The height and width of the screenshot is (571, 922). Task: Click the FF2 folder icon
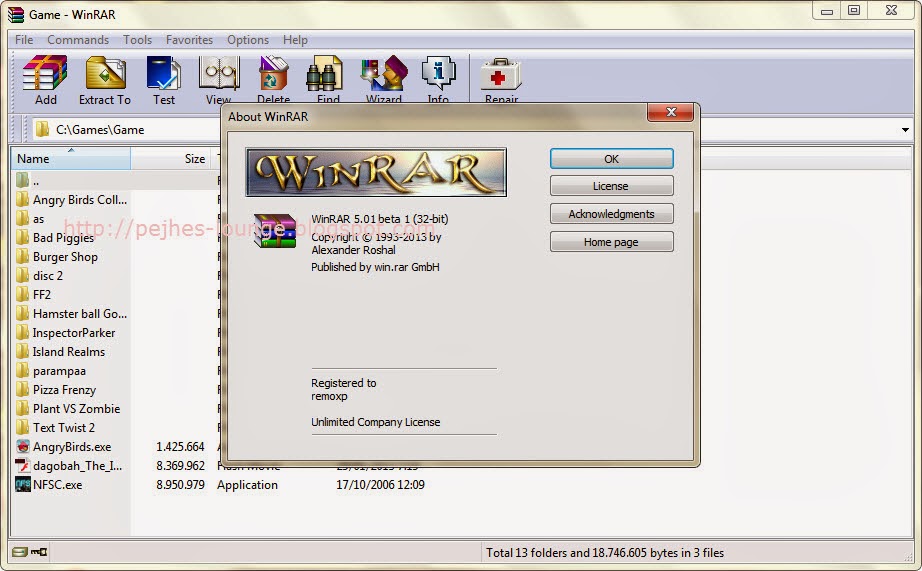click(22, 294)
